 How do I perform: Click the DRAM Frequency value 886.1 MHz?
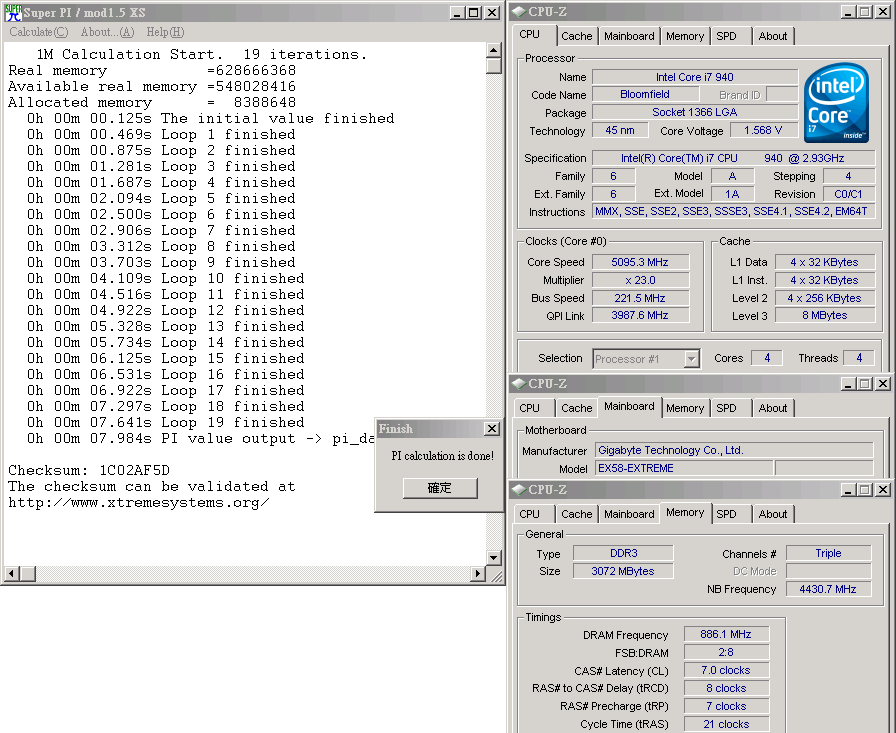coord(726,634)
